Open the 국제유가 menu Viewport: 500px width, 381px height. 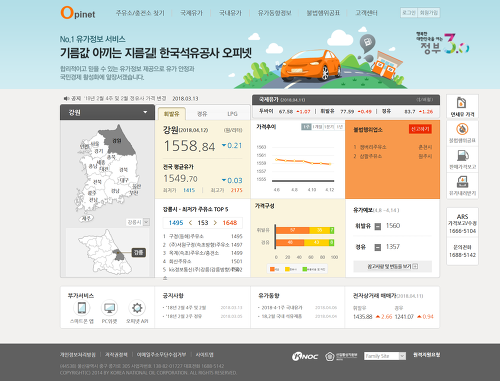pyautogui.click(x=191, y=13)
